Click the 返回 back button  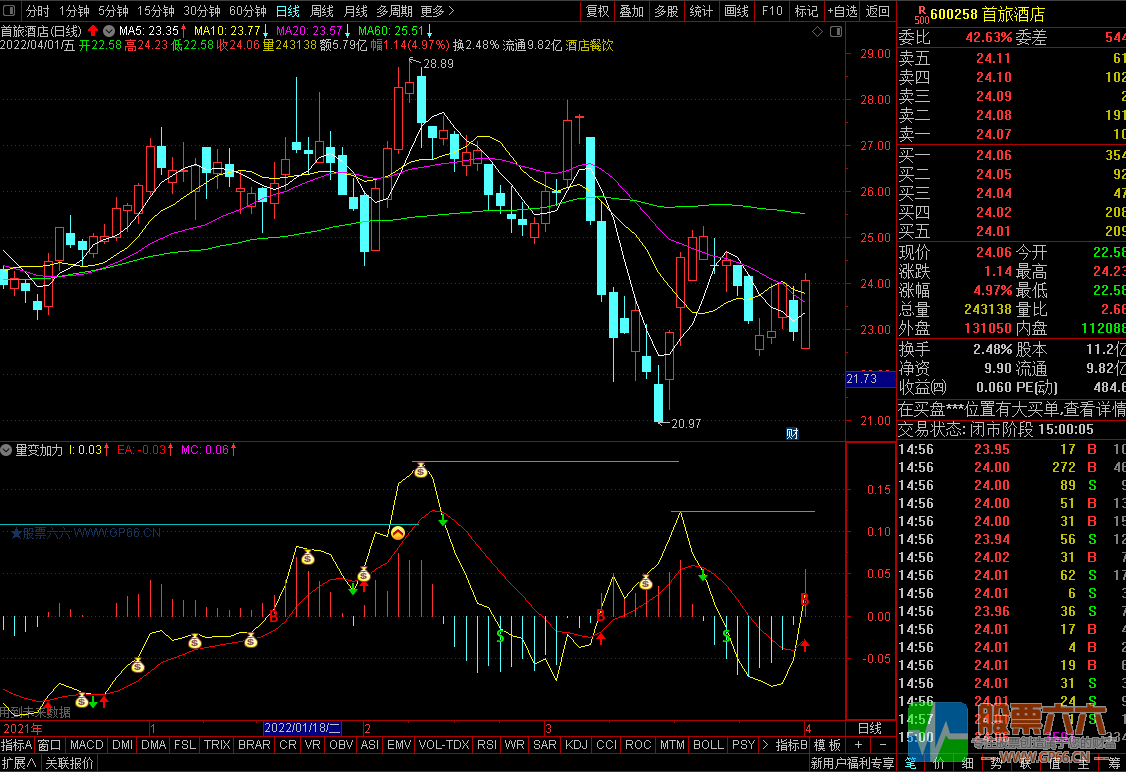pyautogui.click(x=878, y=11)
